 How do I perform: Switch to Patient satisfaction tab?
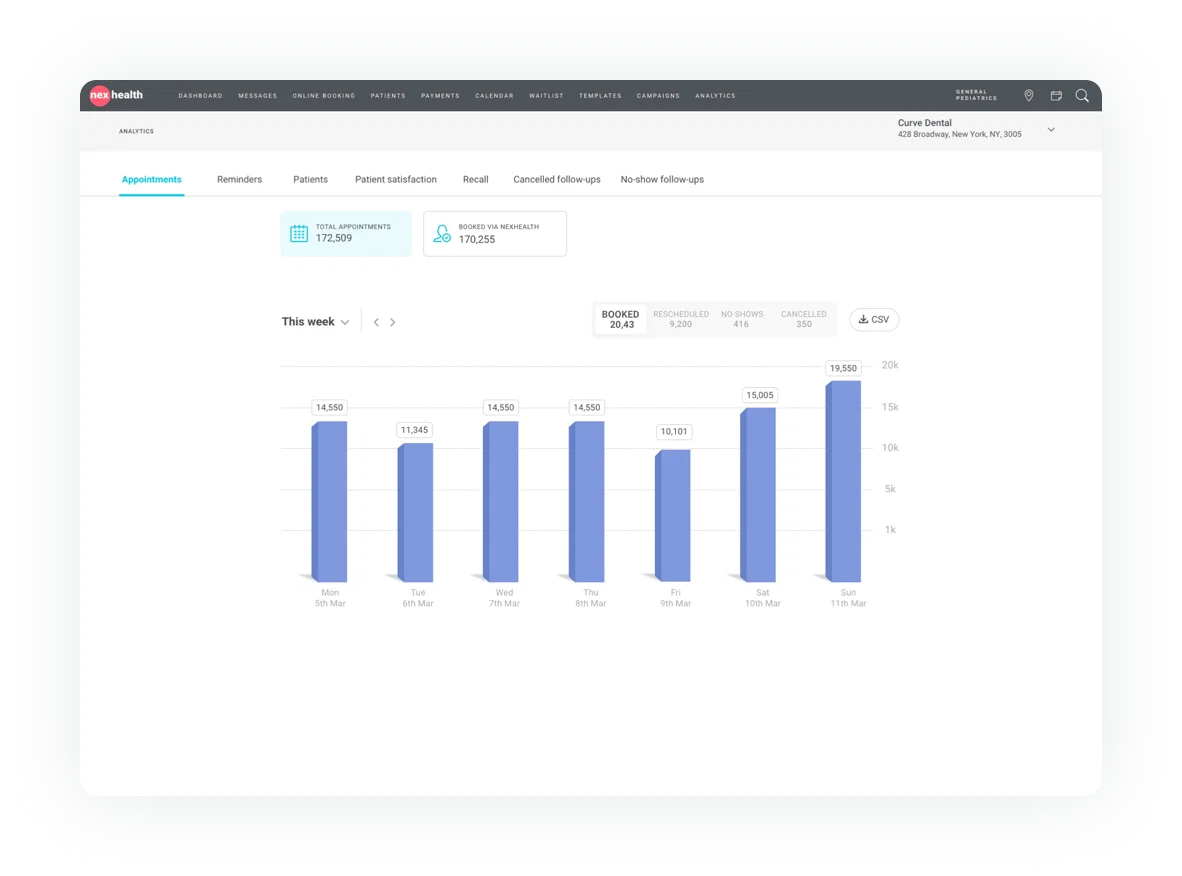396,180
